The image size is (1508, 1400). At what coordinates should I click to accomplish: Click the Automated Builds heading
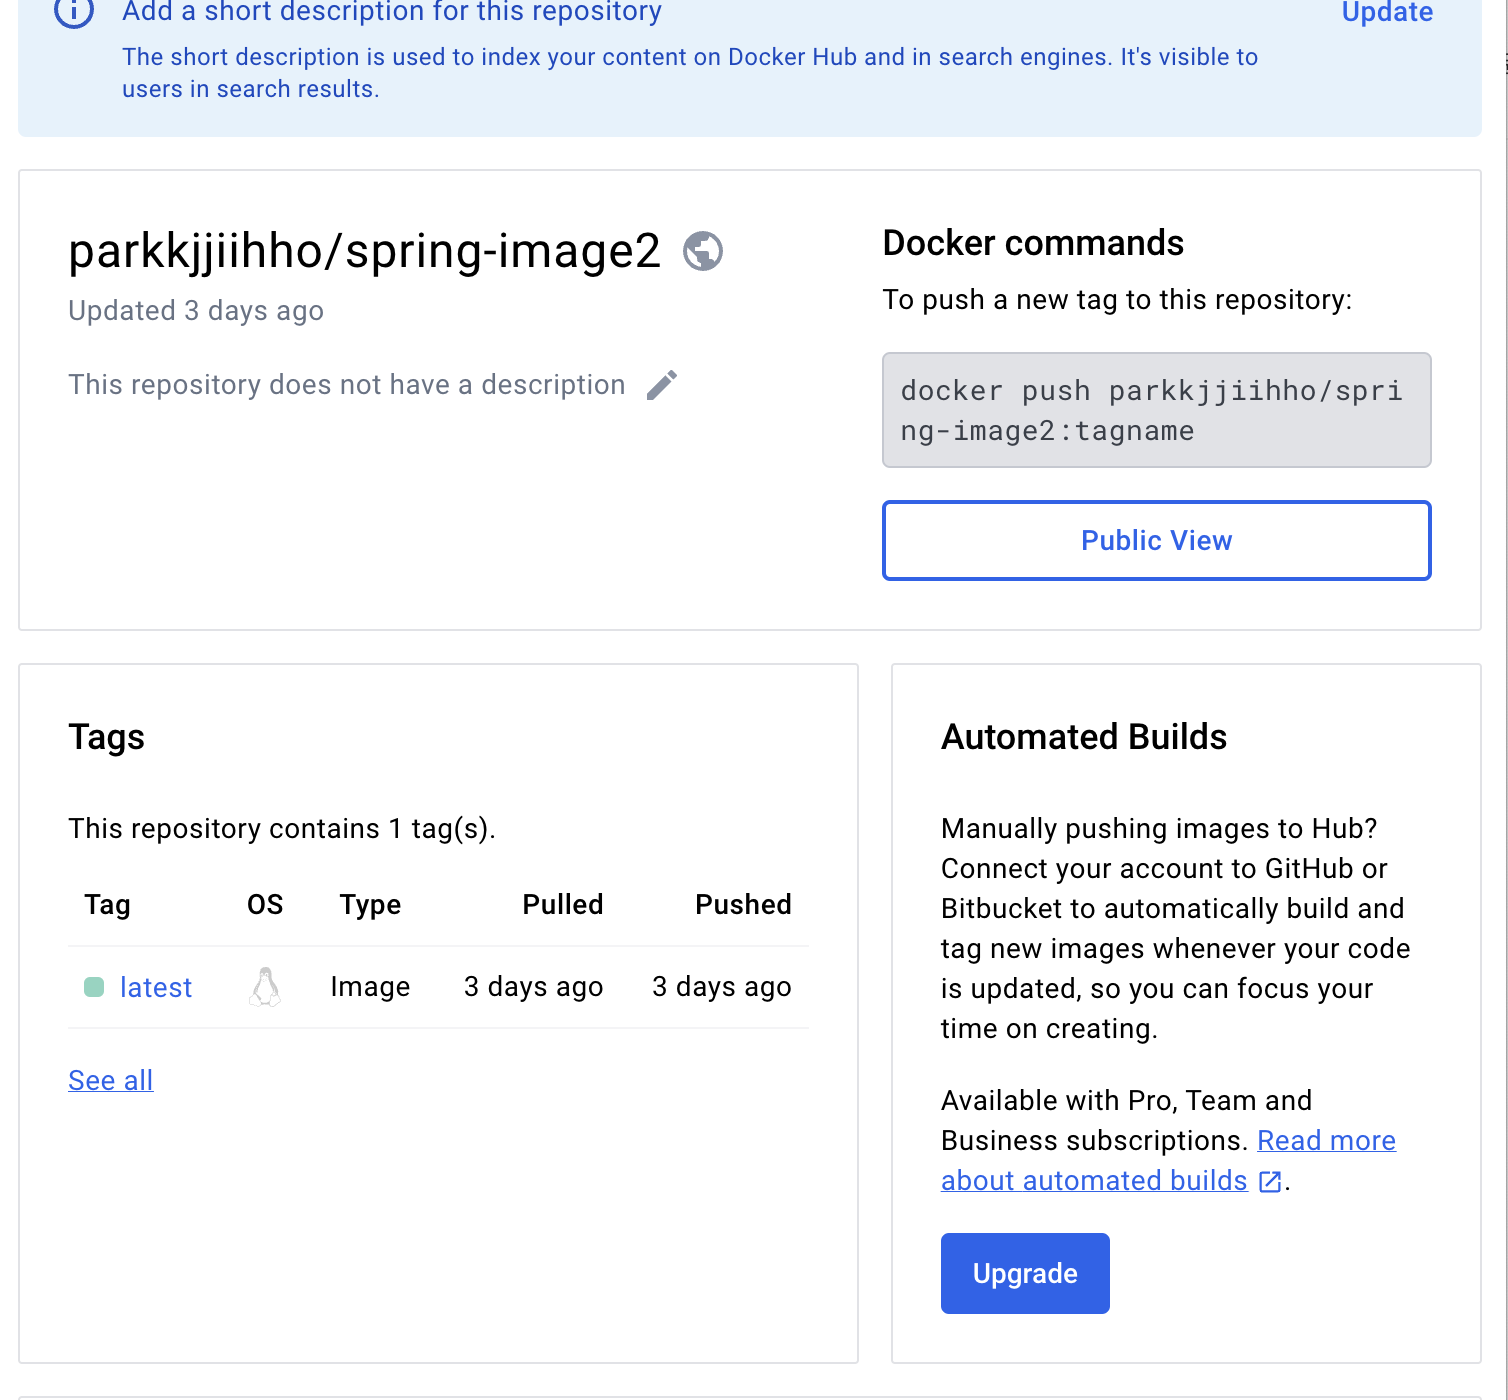click(x=1084, y=737)
